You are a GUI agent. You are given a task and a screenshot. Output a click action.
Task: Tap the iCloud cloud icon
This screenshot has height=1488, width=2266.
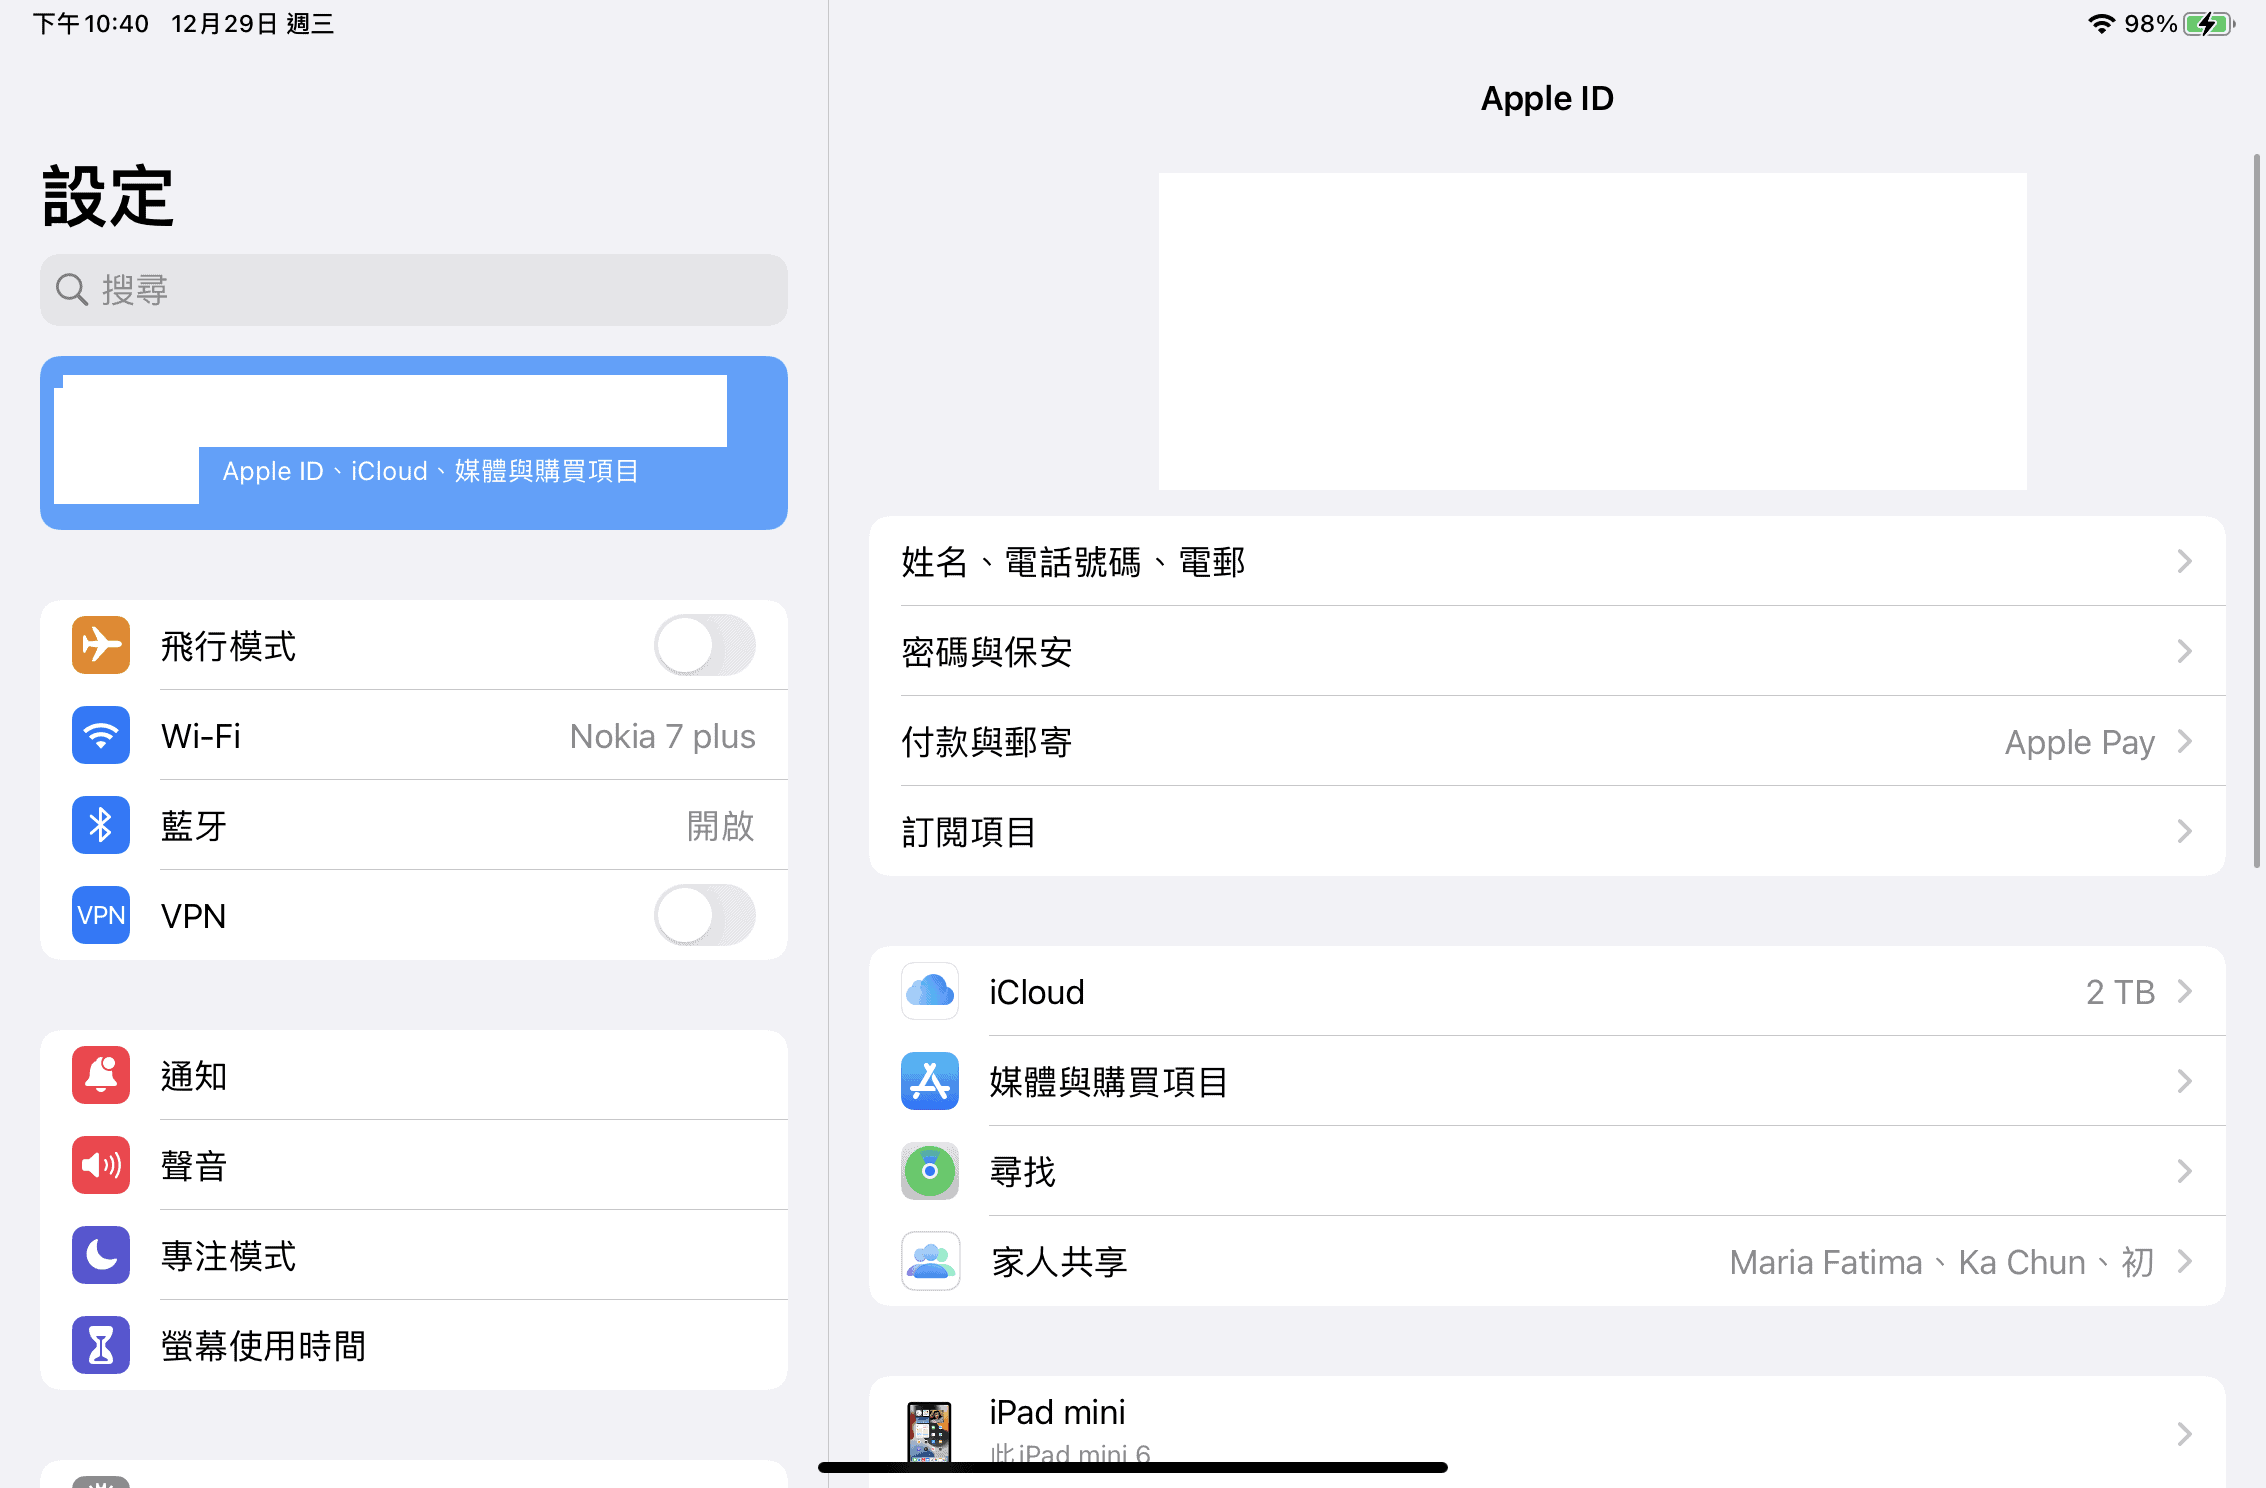[x=930, y=991]
